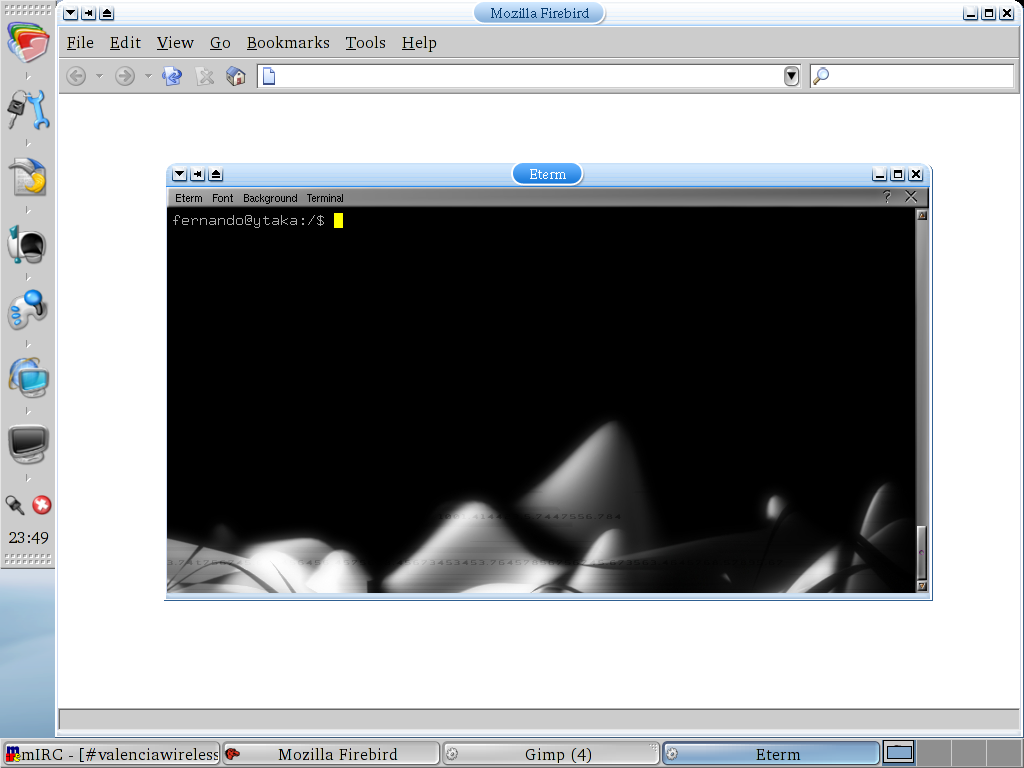The height and width of the screenshot is (768, 1024).
Task: Open the Background menu in Eterm
Action: 270,198
